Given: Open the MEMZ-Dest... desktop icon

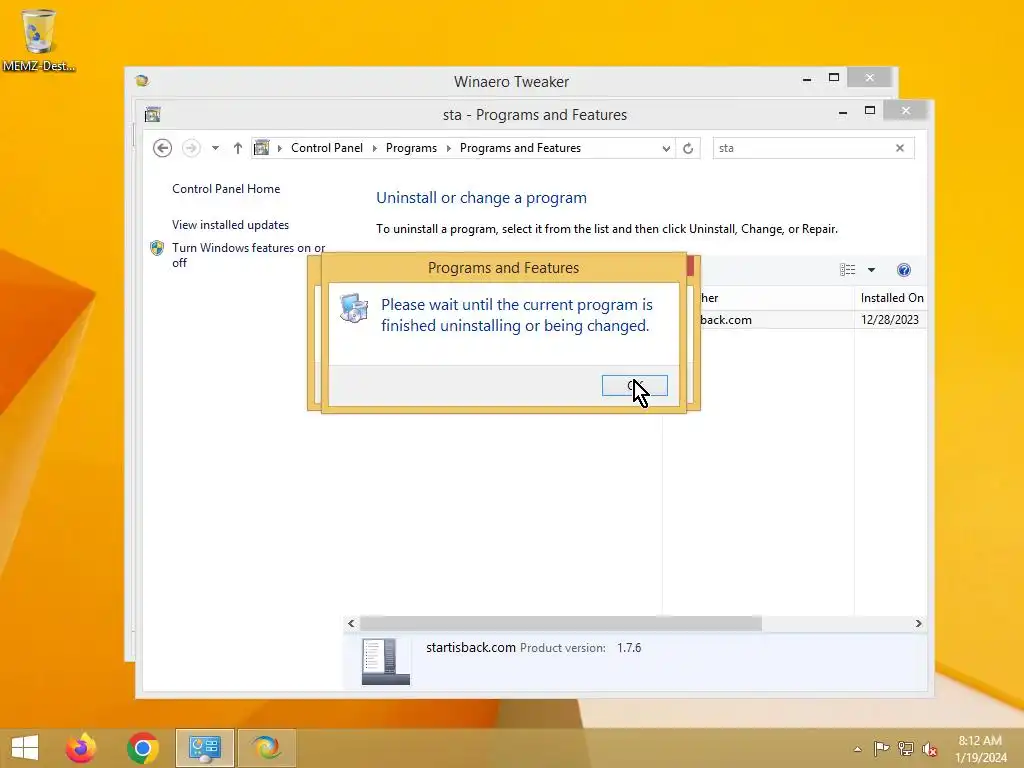Looking at the screenshot, I should [39, 39].
